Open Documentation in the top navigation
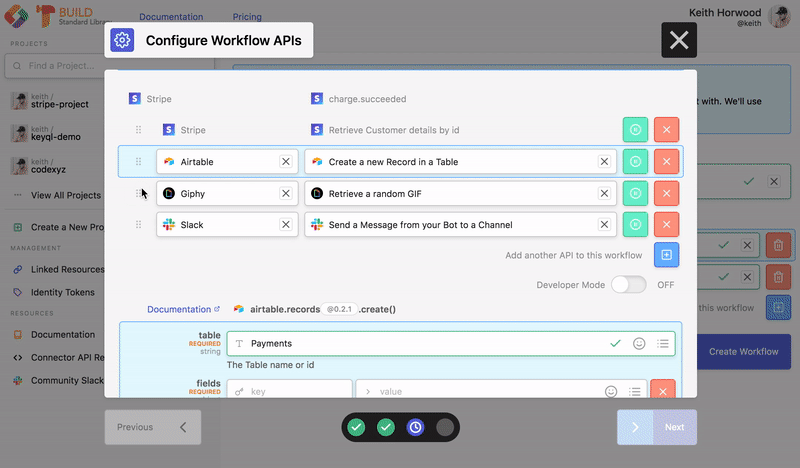The image size is (800, 468). pyautogui.click(x=171, y=17)
